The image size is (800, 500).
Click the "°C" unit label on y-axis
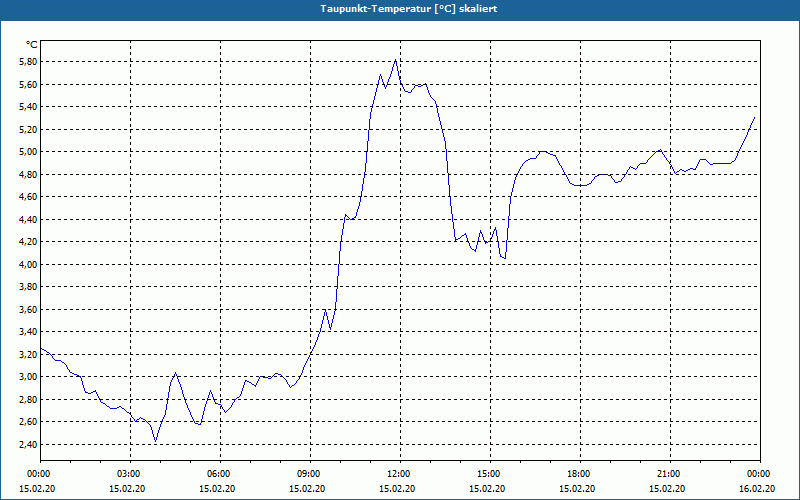[32, 45]
